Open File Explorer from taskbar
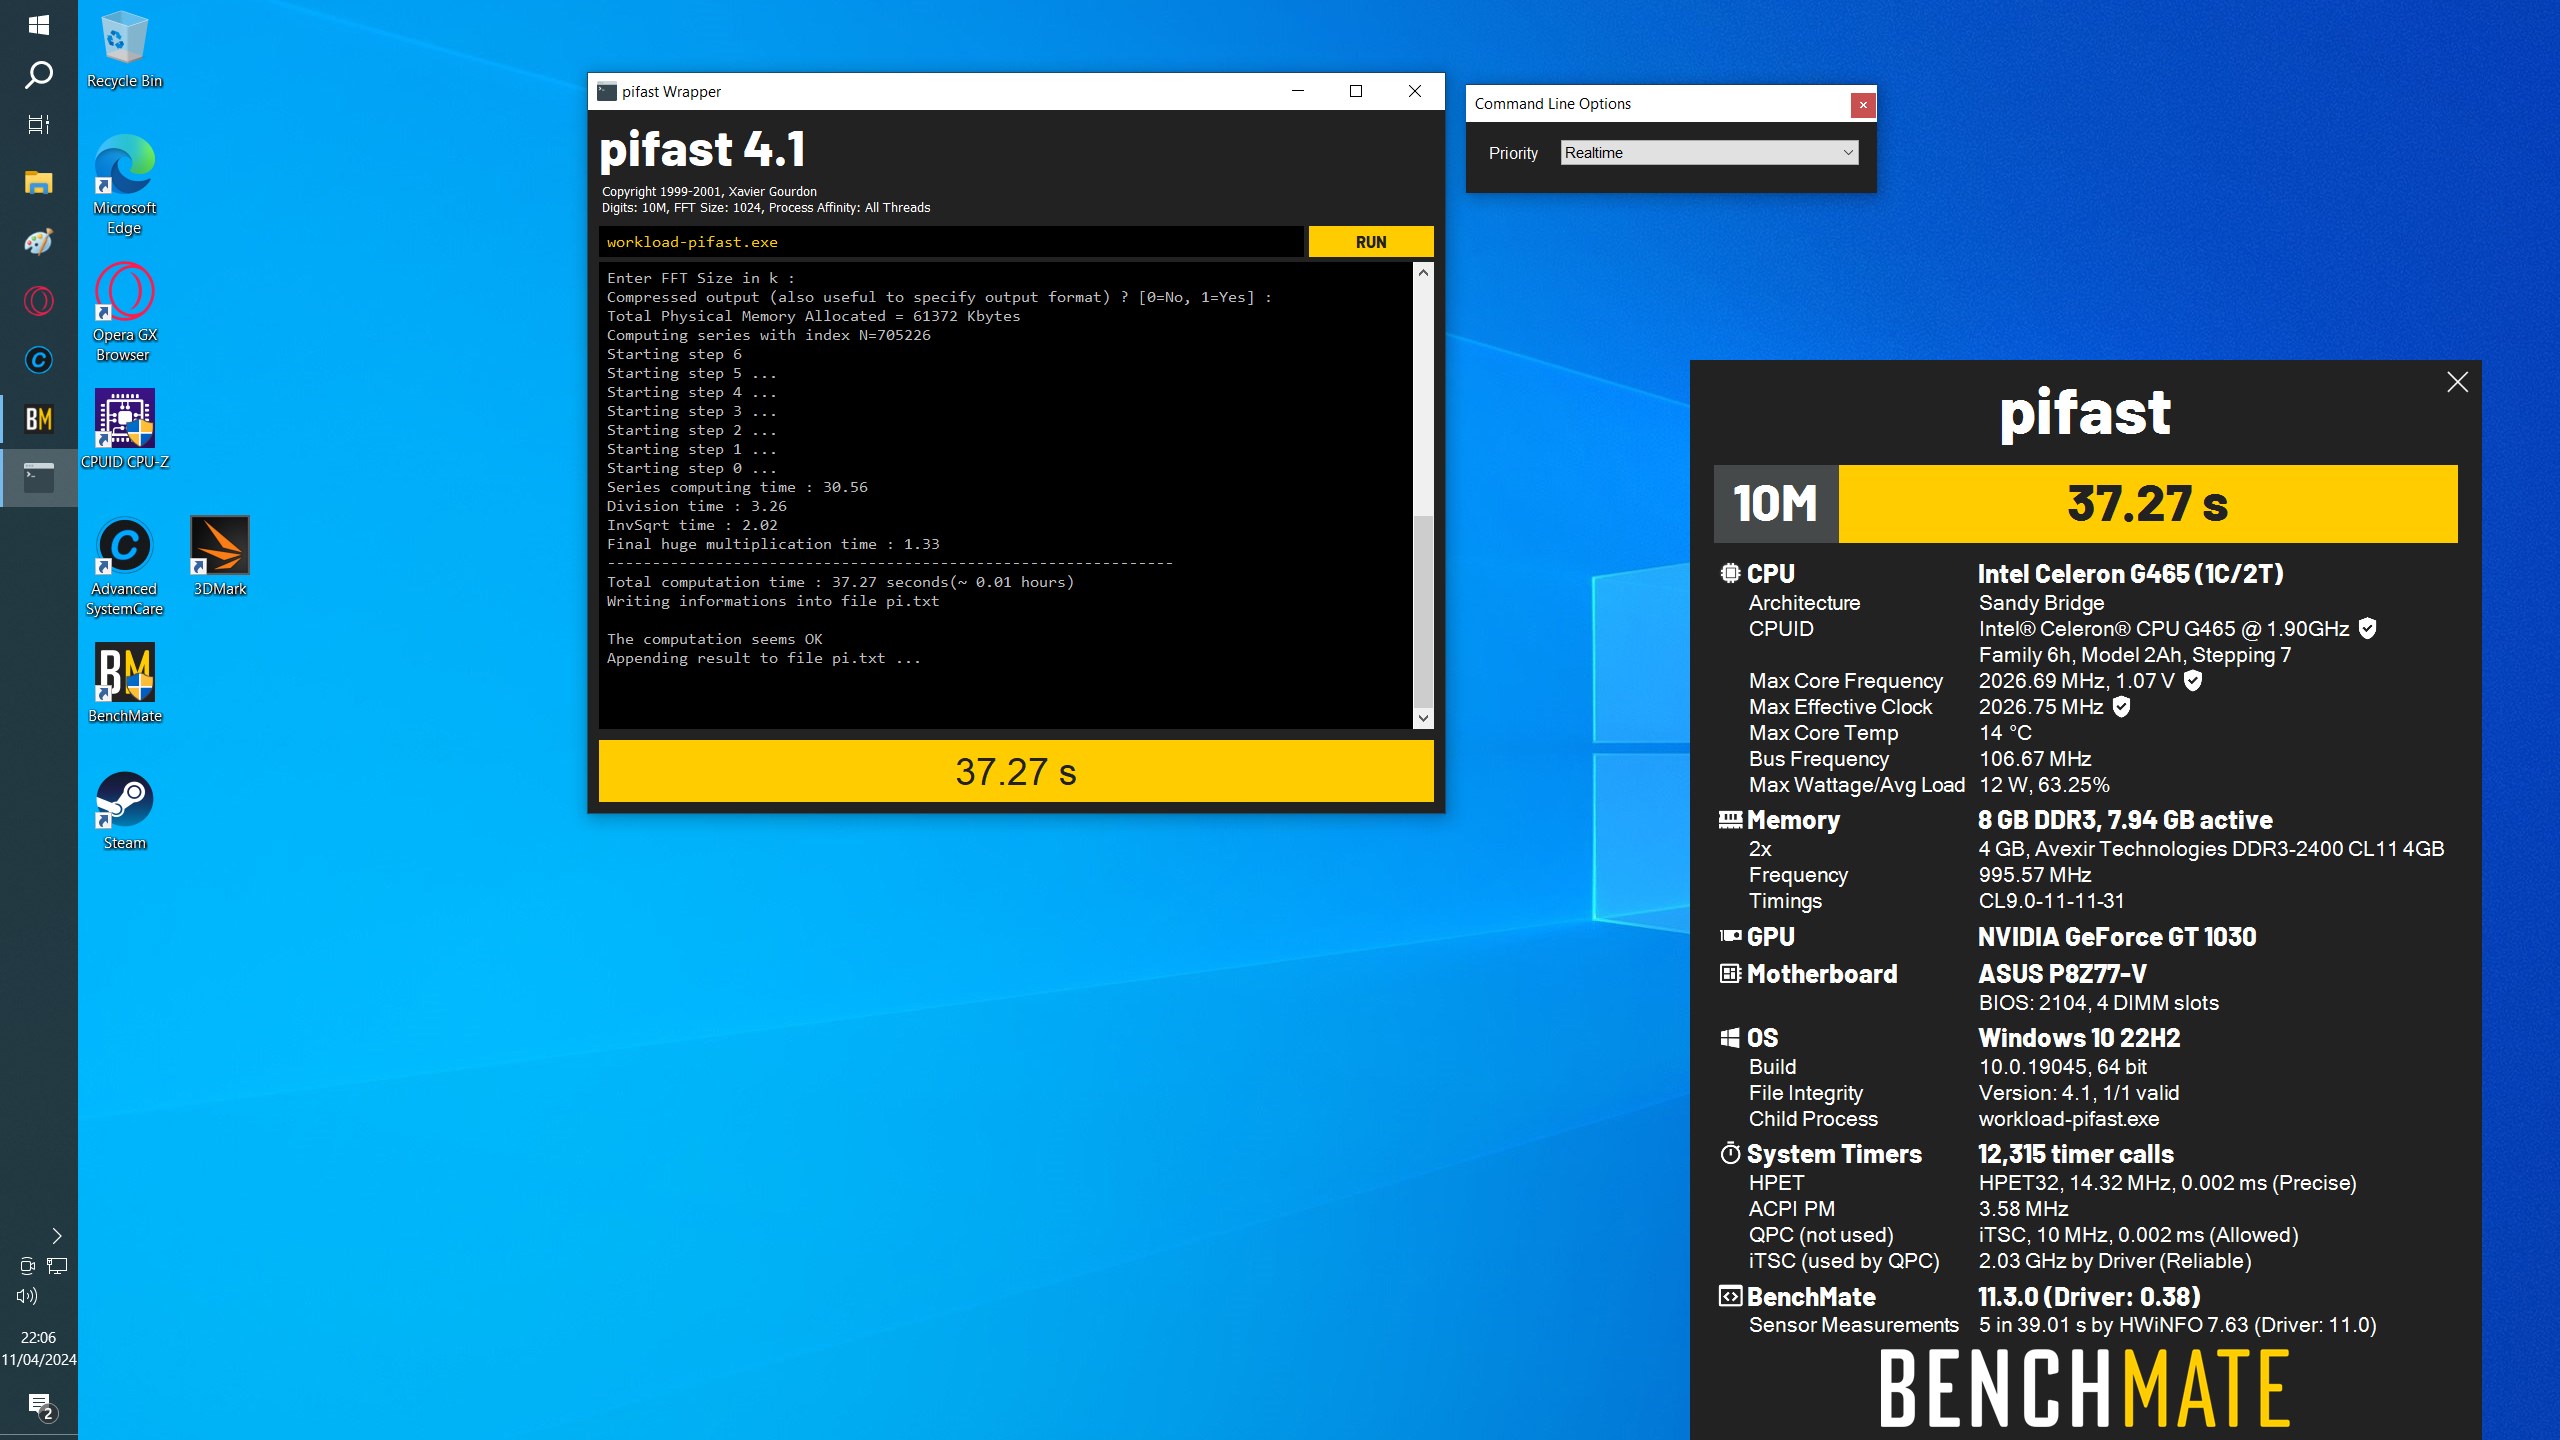The width and height of the screenshot is (2560, 1440). pyautogui.click(x=39, y=182)
